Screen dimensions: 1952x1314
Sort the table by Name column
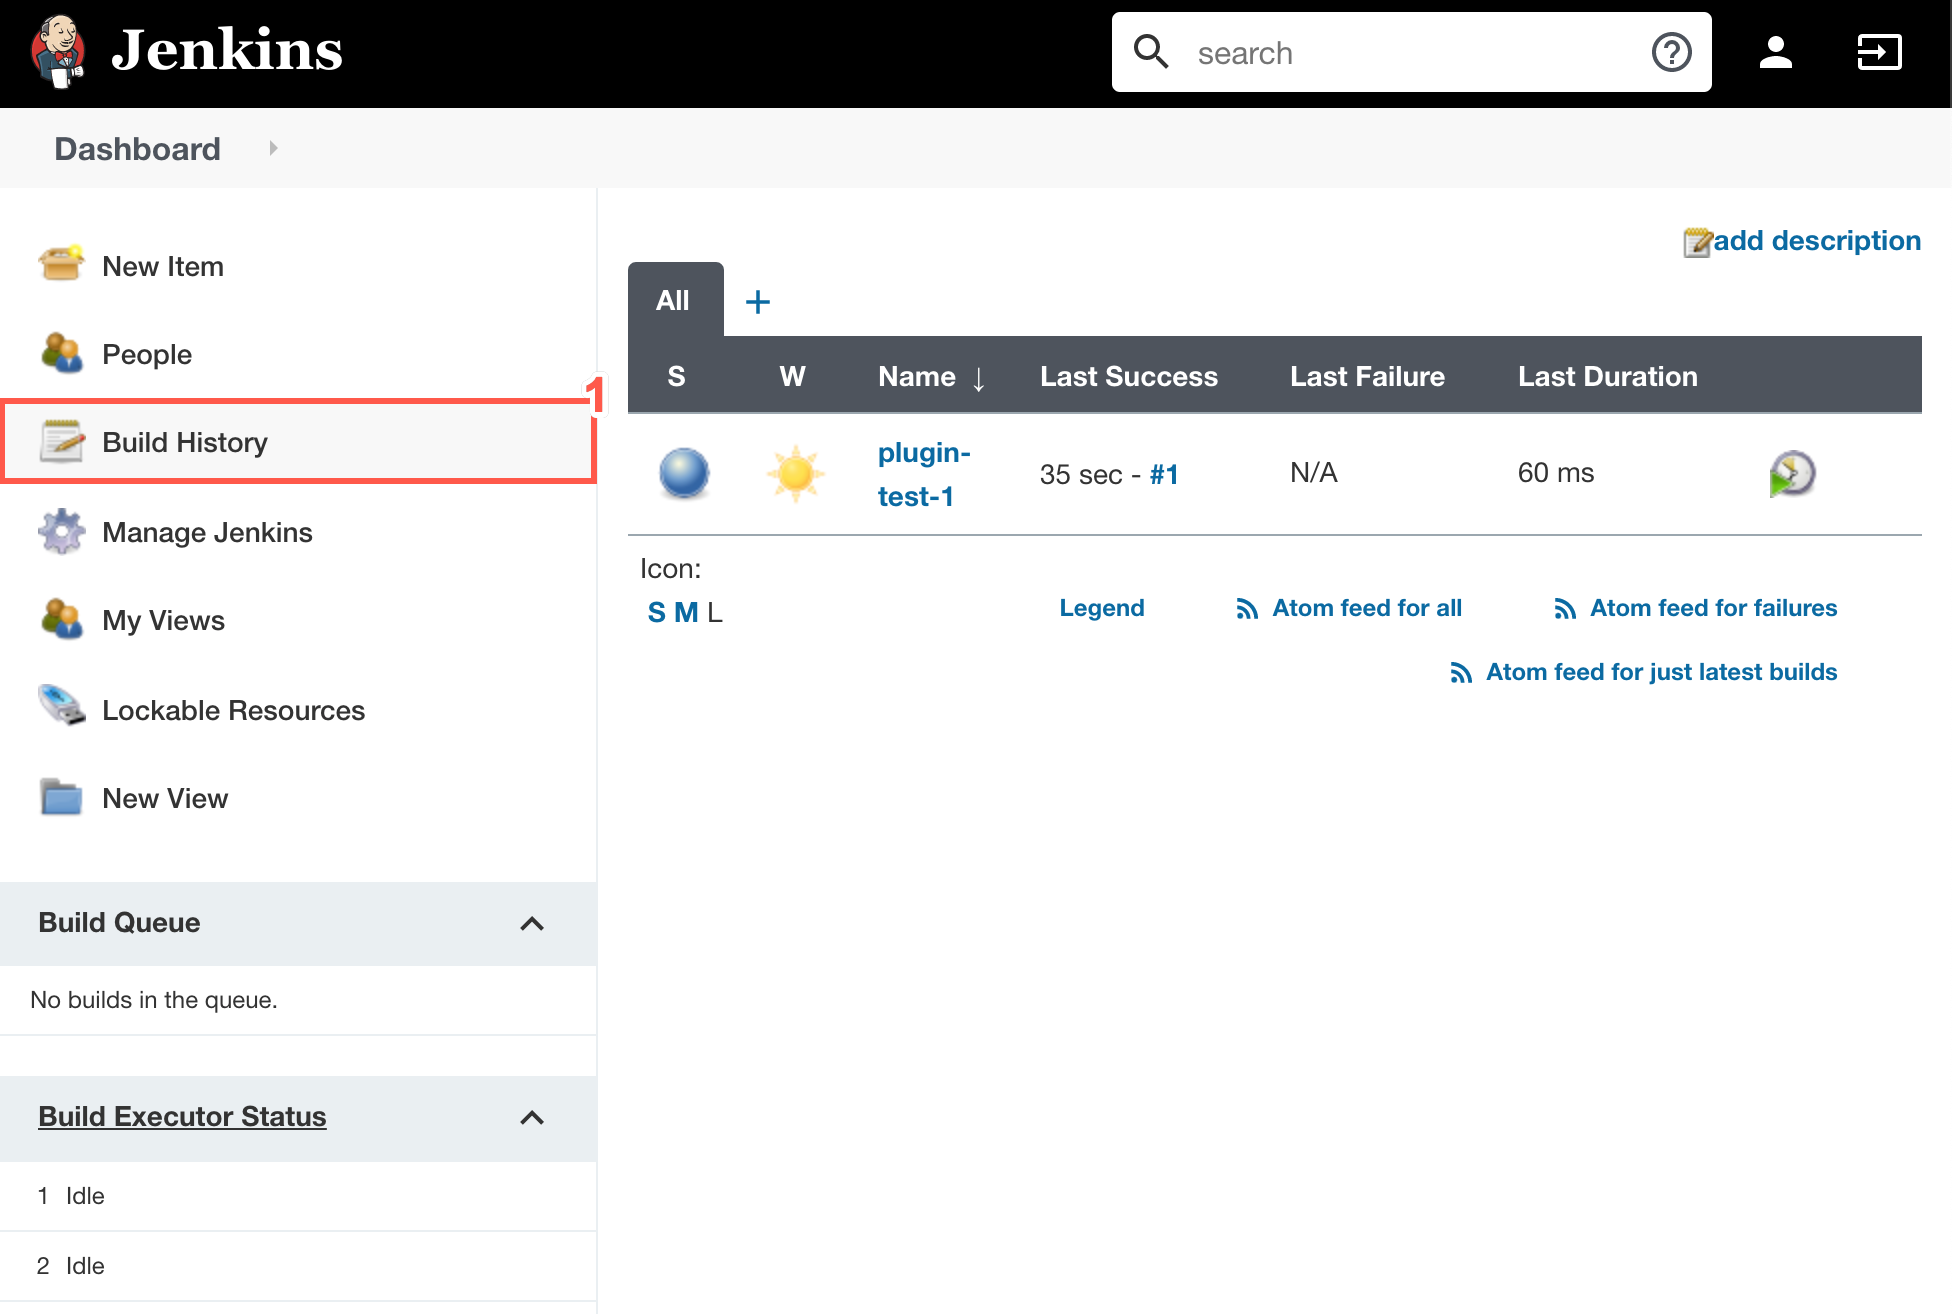tap(917, 376)
